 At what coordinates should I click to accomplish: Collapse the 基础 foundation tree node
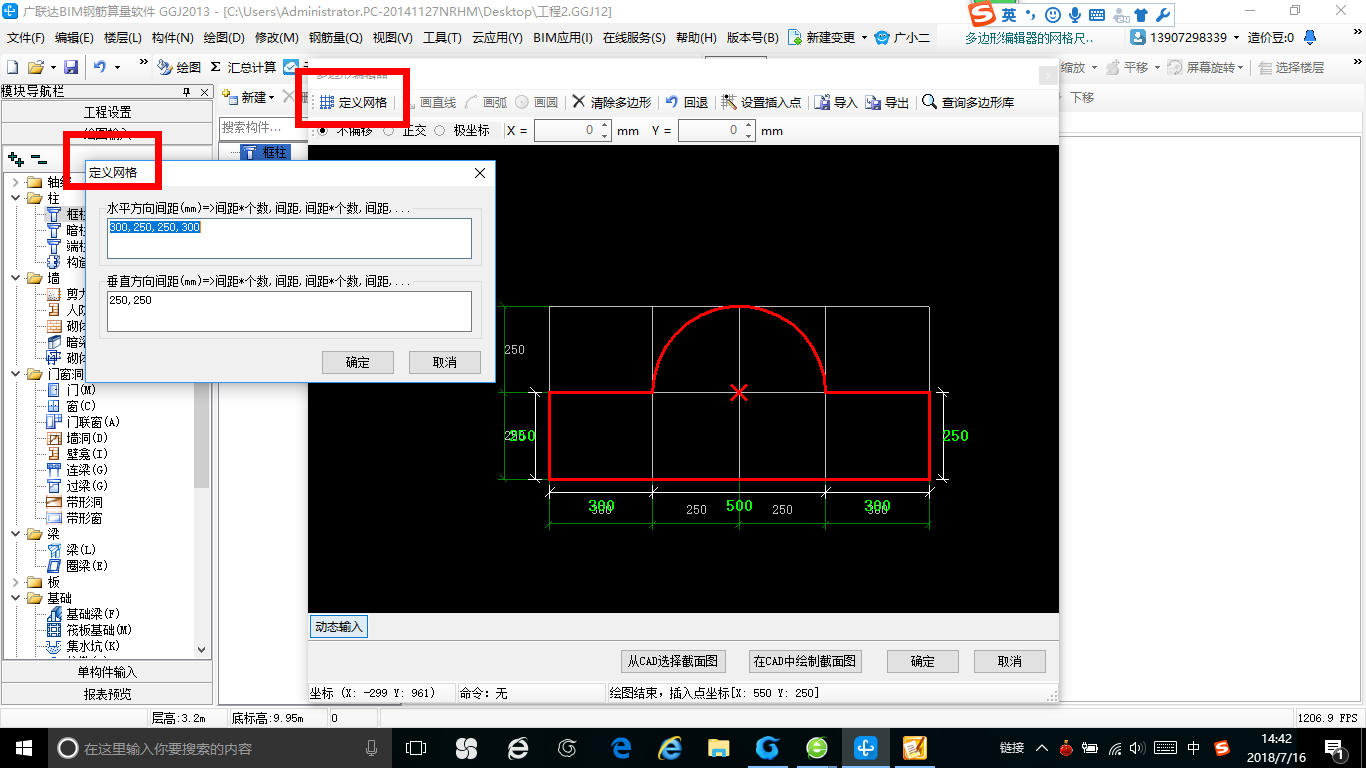[15, 598]
